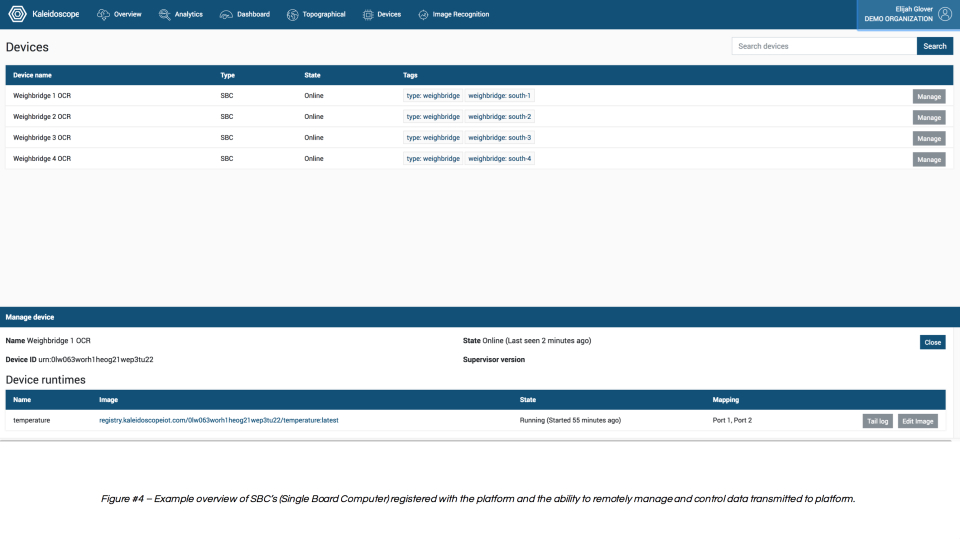Select the Weighbridge 1 OCR row name
Screen dimensions: 960x539
pos(42,96)
